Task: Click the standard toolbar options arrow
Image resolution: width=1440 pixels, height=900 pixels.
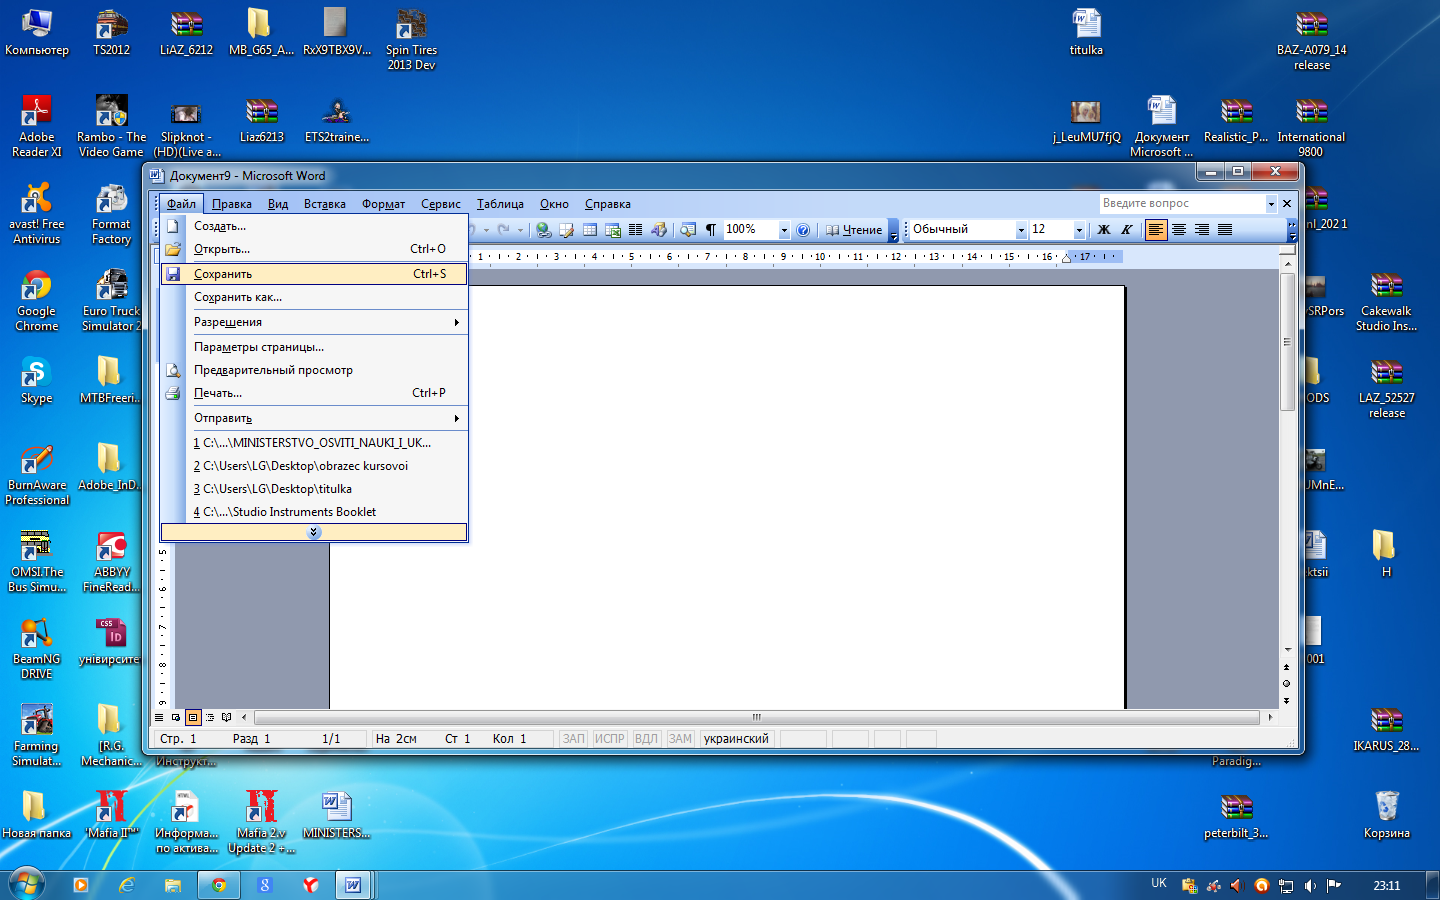Action: click(x=894, y=231)
